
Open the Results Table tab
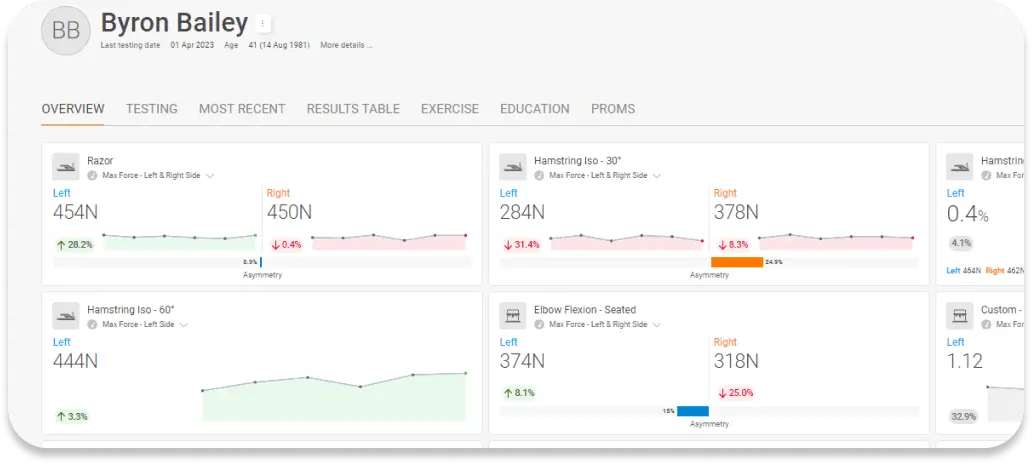tap(353, 109)
